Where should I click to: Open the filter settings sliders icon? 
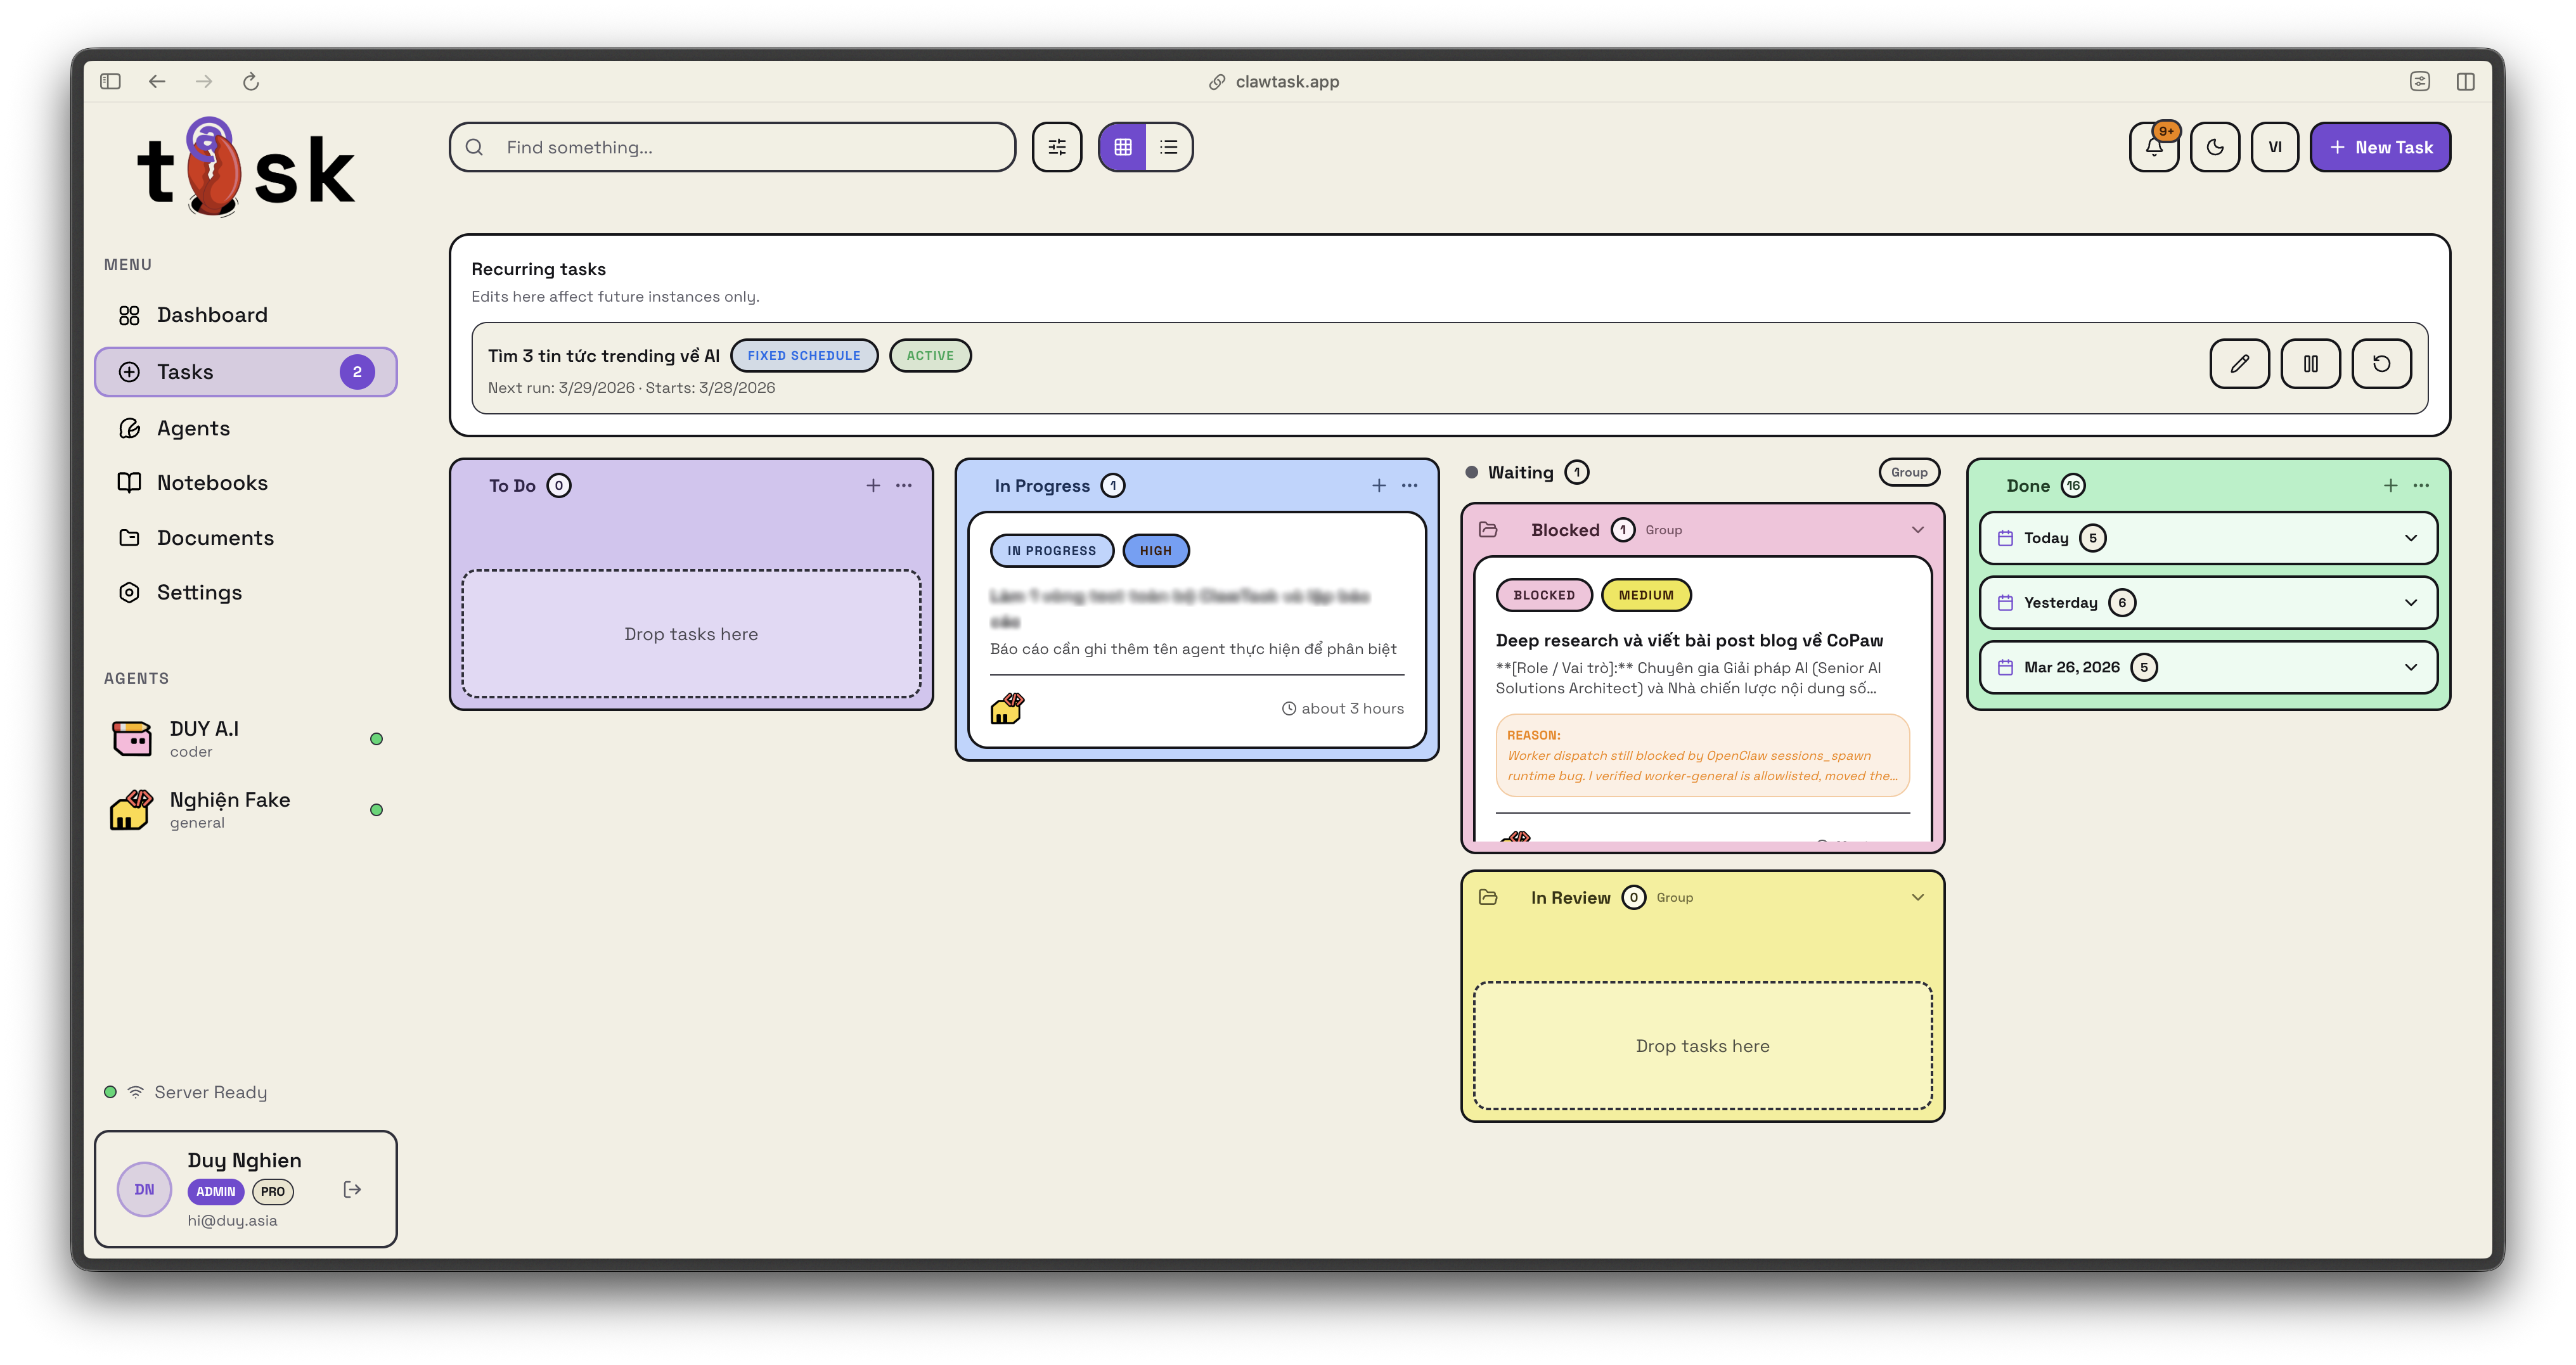tap(1056, 147)
